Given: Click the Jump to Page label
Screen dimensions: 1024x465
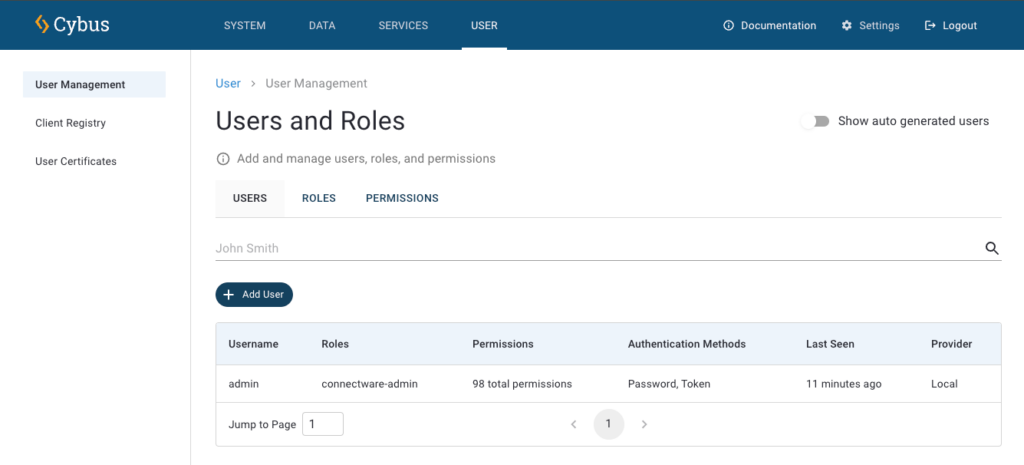Looking at the screenshot, I should pos(262,425).
